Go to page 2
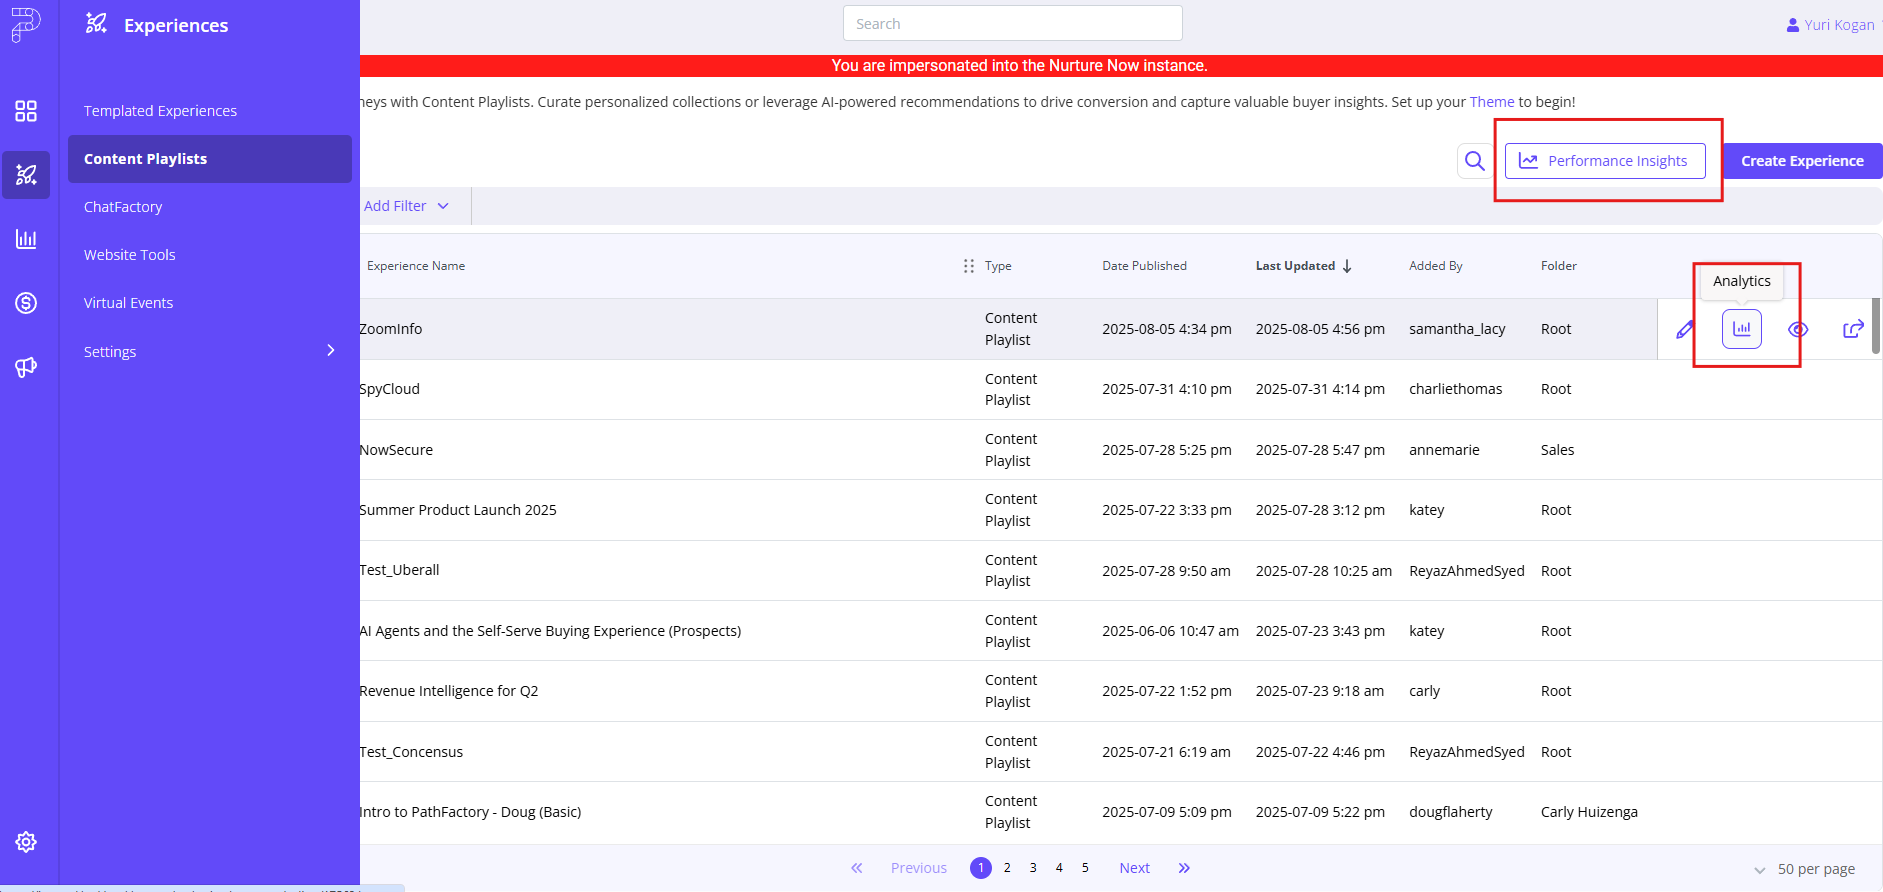The width and height of the screenshot is (1883, 892). [x=1007, y=868]
